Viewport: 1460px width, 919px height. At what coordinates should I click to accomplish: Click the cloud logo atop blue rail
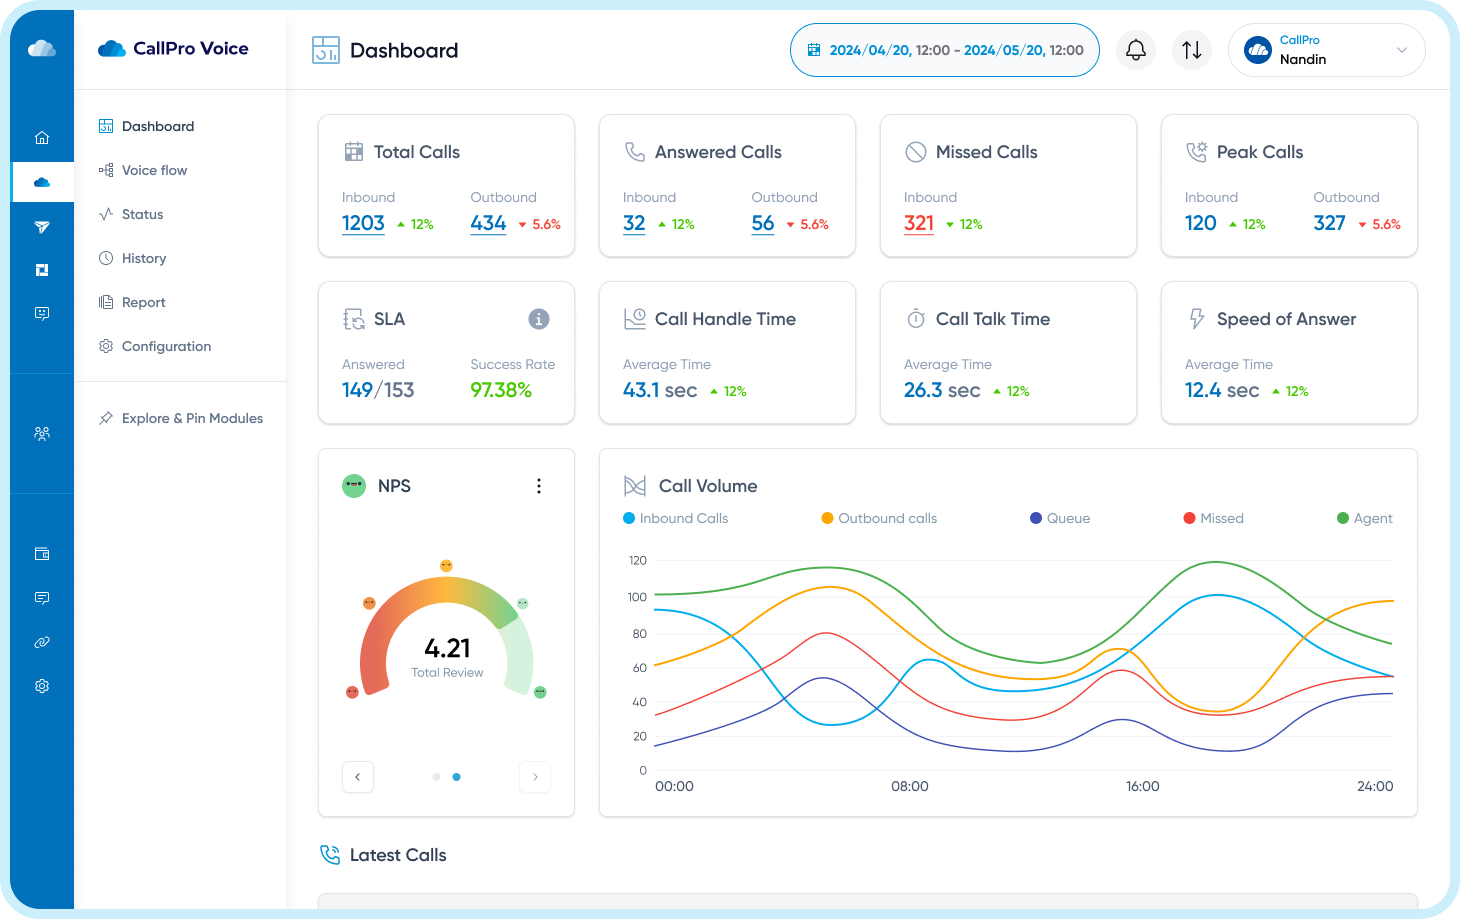coord(42,48)
